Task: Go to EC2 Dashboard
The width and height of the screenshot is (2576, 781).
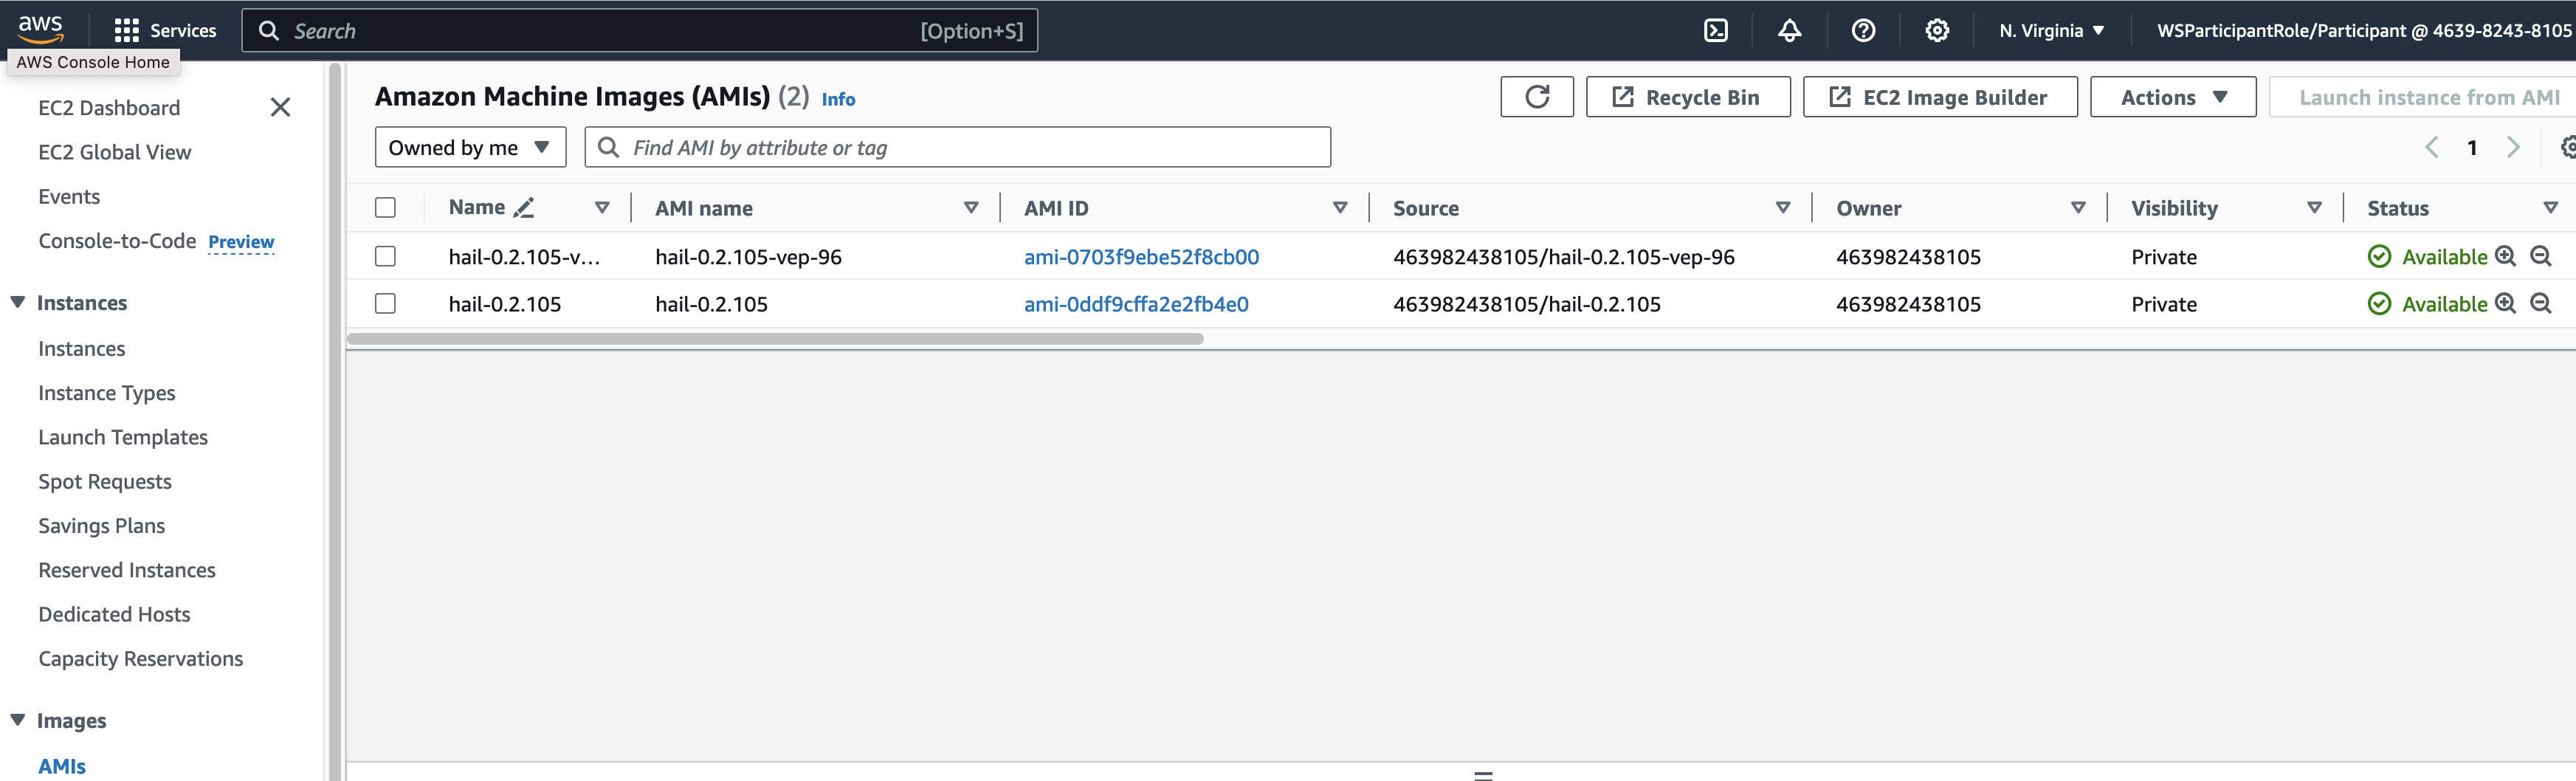Action: (109, 108)
